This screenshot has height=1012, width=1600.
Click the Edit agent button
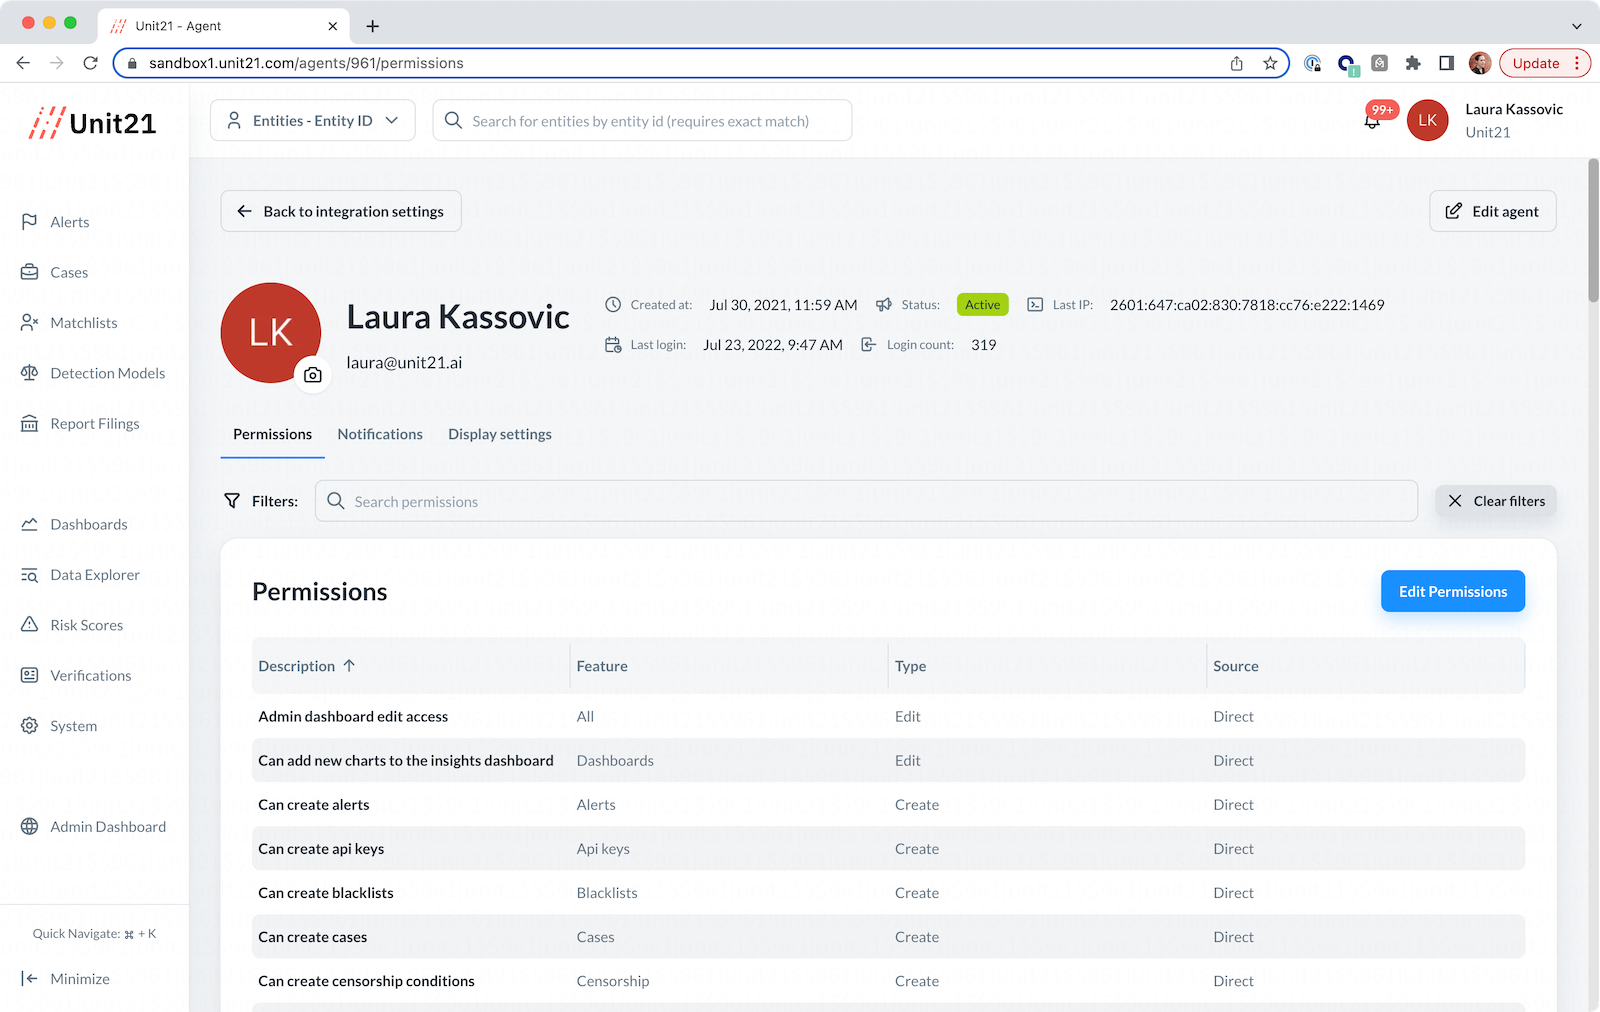tap(1493, 211)
